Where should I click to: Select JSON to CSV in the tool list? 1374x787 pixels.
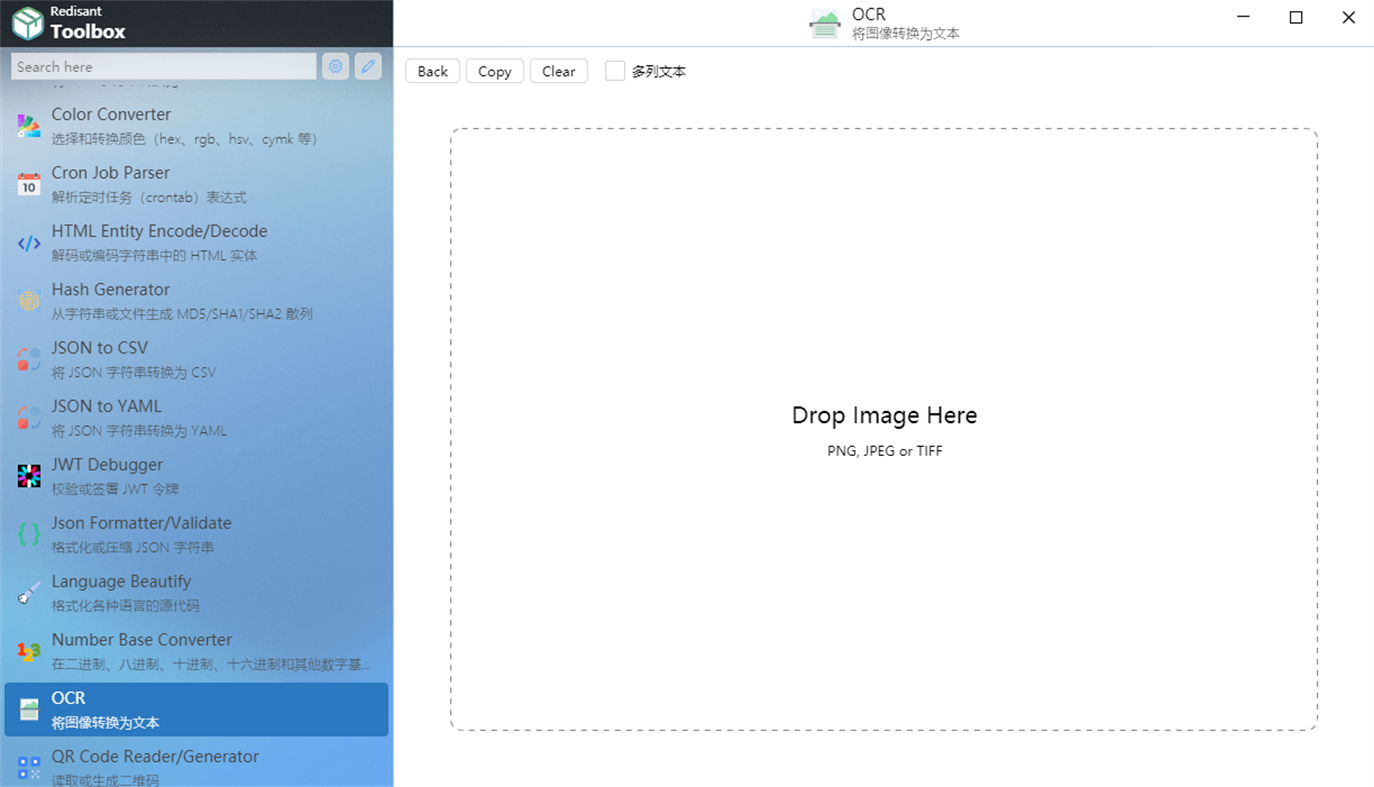click(x=196, y=359)
